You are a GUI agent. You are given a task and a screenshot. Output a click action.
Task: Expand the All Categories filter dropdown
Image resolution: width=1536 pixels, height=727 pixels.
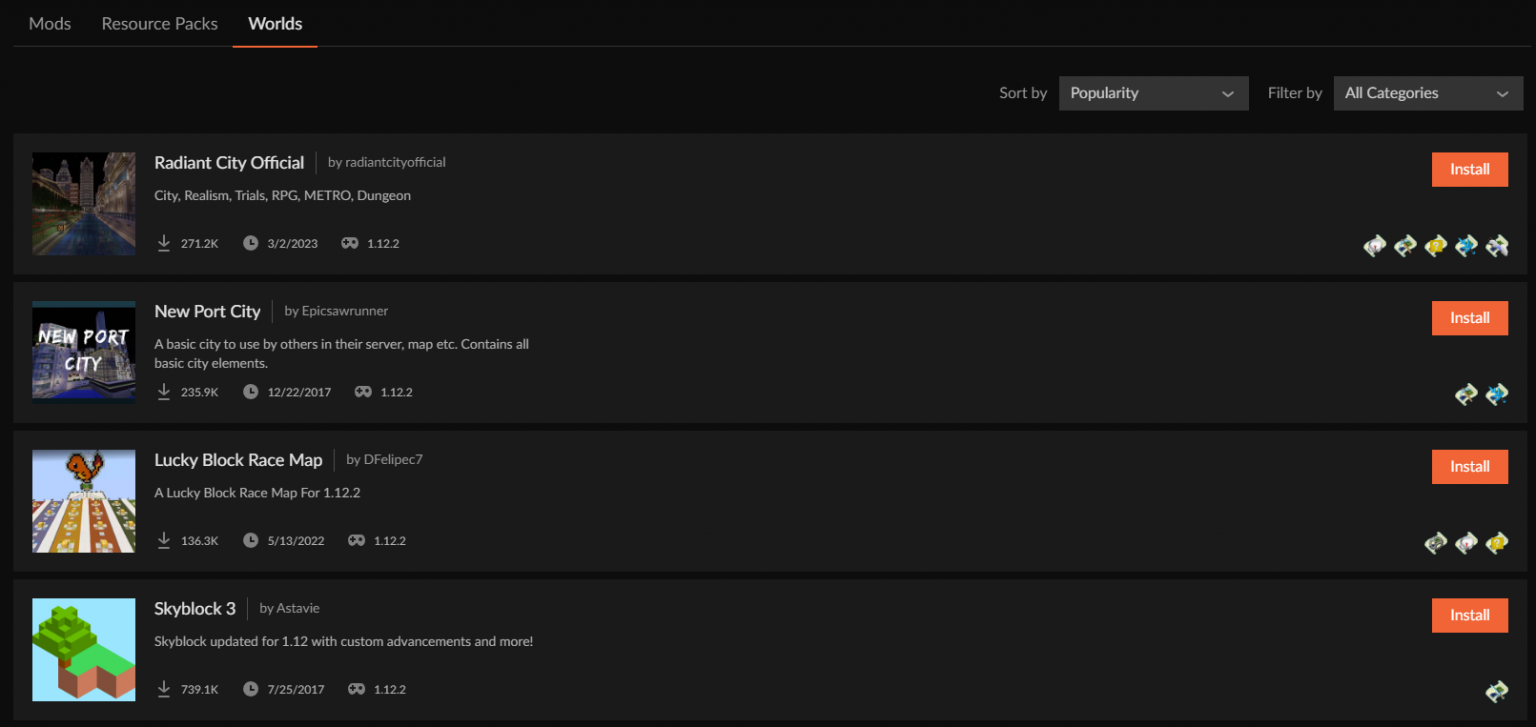point(1428,92)
